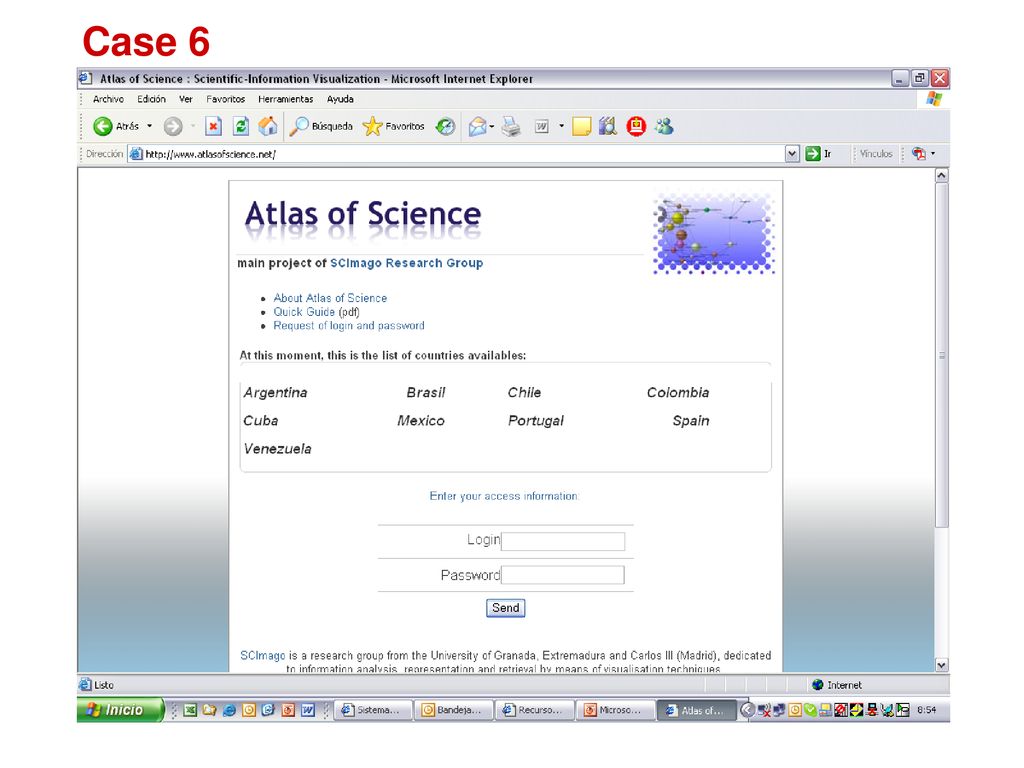Open Búsqueda search pane
Viewport: 1024px width, 768px height.
click(321, 126)
